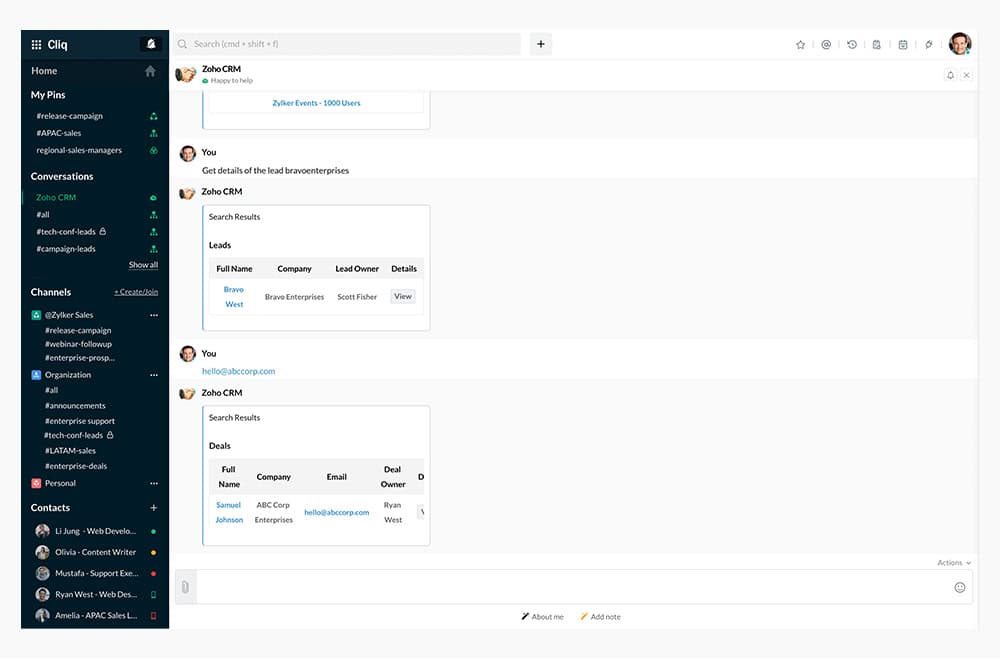Open the emoji picker smiley
This screenshot has width=1000, height=658.
coord(959,587)
